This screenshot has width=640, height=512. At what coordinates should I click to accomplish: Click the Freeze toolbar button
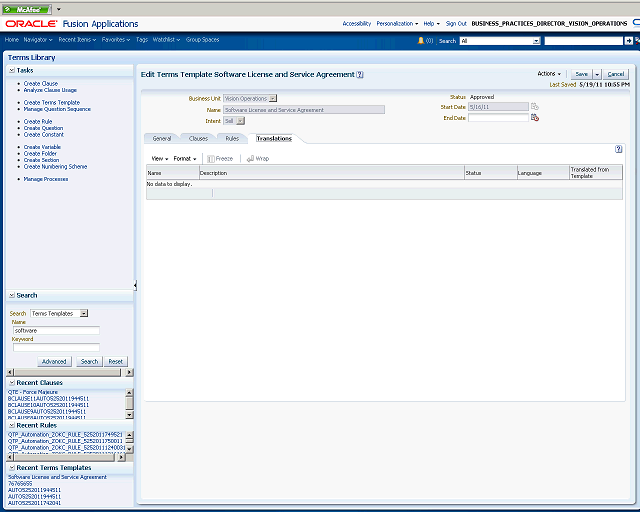[x=220, y=158]
